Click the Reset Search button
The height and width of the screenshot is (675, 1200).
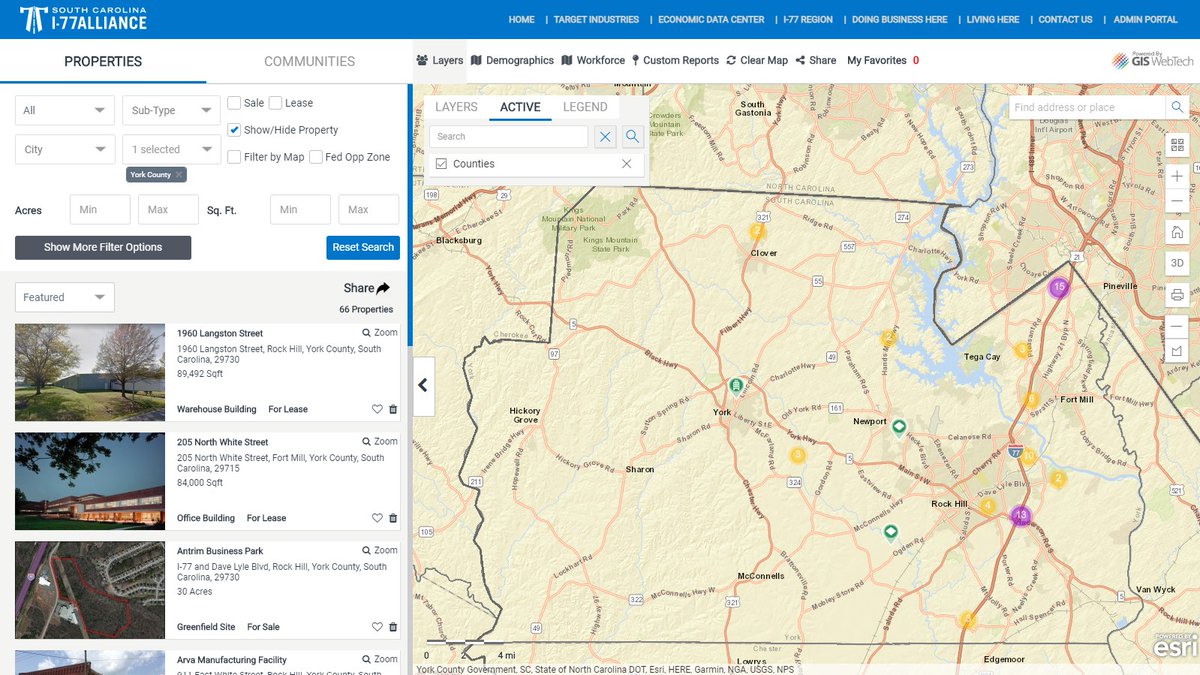363,247
